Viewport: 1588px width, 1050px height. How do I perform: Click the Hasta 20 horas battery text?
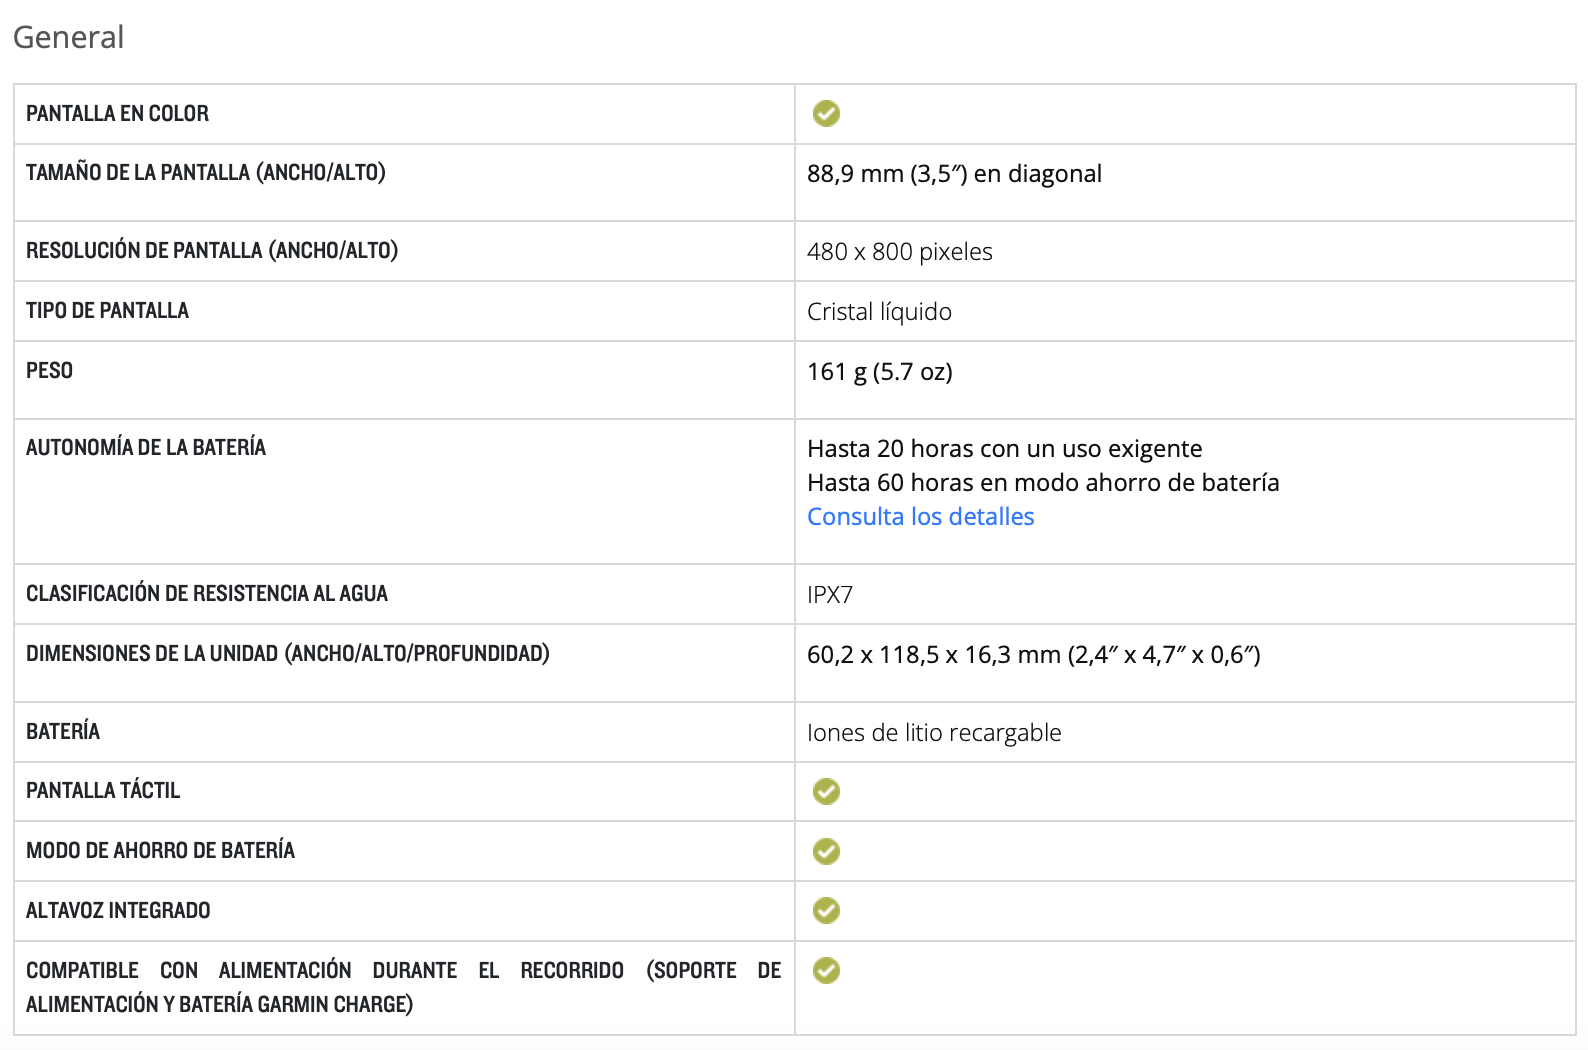point(1004,449)
